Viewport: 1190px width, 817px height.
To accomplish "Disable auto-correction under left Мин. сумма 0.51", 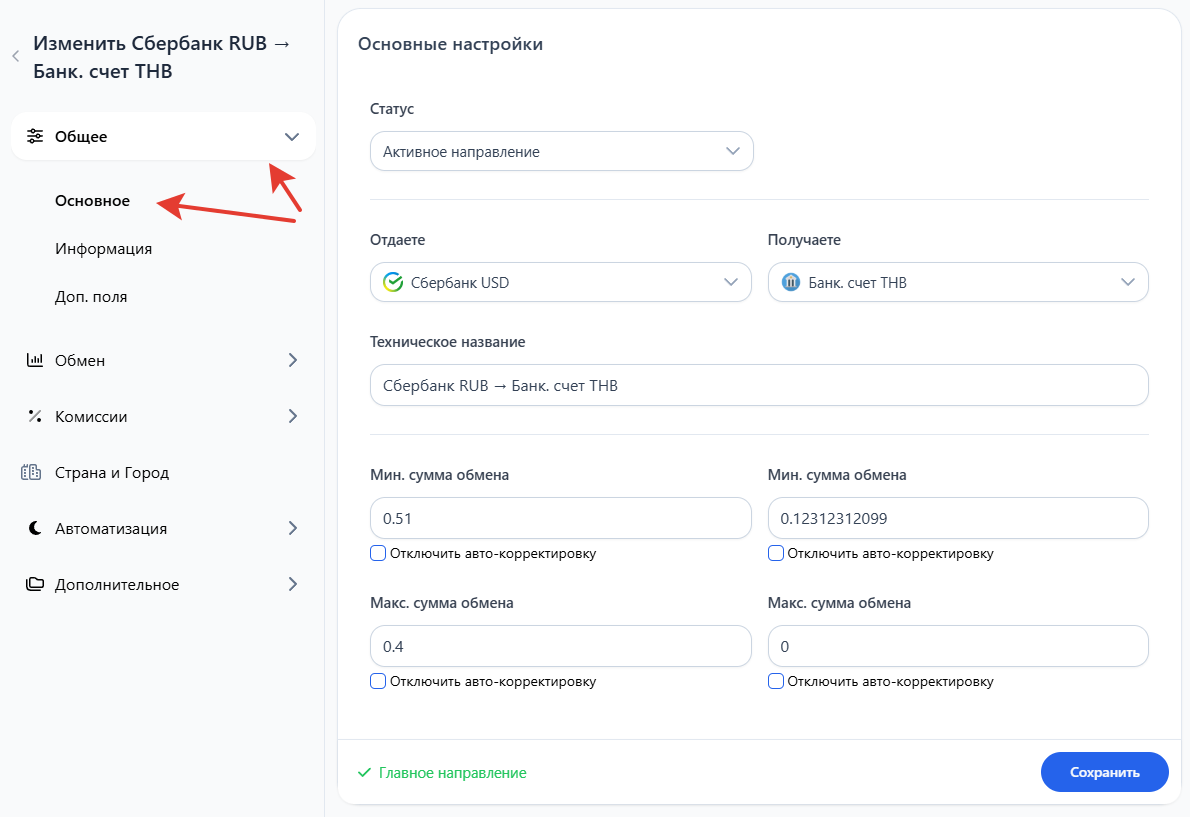I will tap(378, 553).
